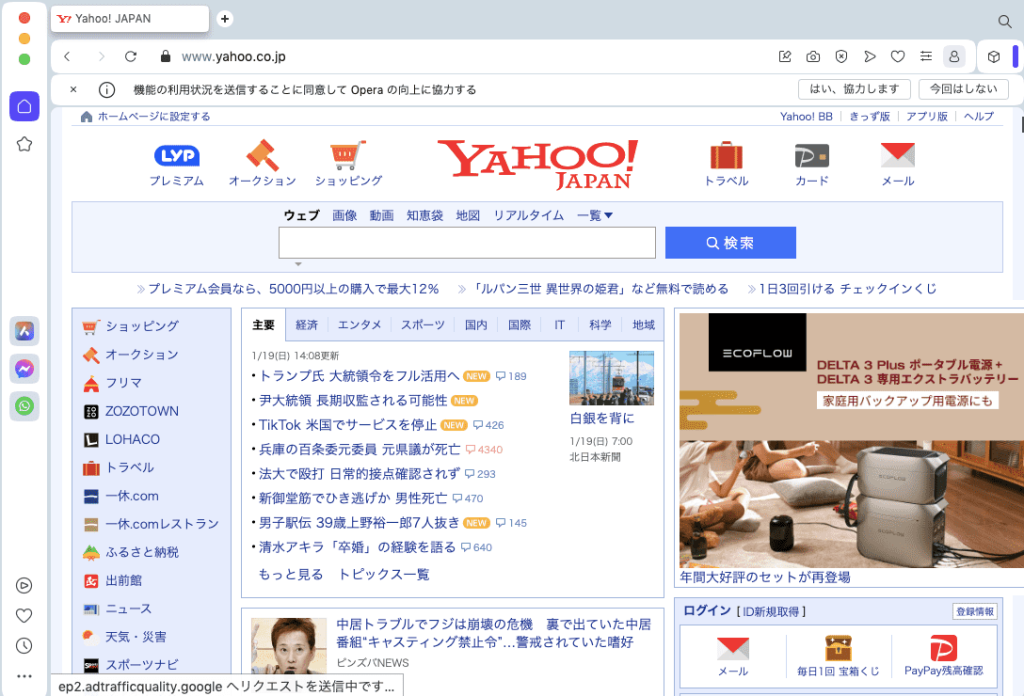This screenshot has width=1024, height=696.
Task: Open LOHACO in left service list
Action: [x=133, y=439]
